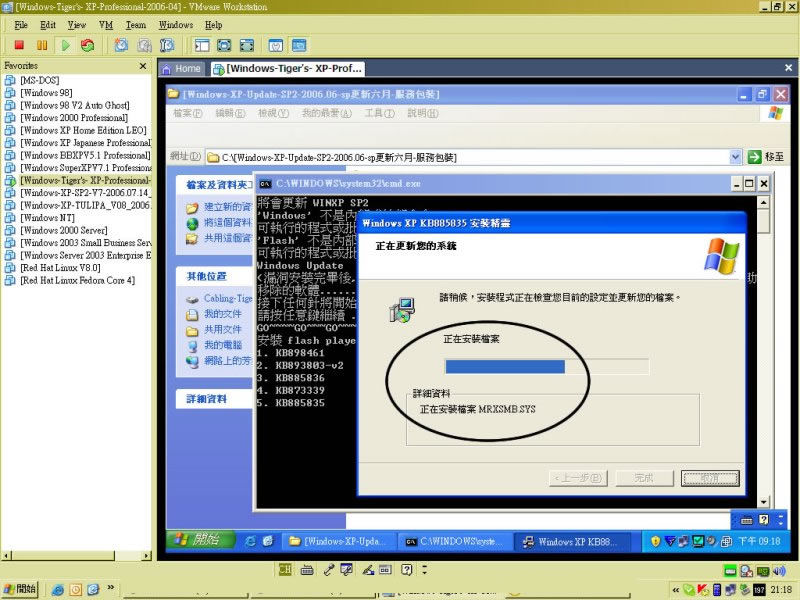Image resolution: width=800 pixels, height=600 pixels.
Task: Open the Windows menu in VMware
Action: point(176,25)
